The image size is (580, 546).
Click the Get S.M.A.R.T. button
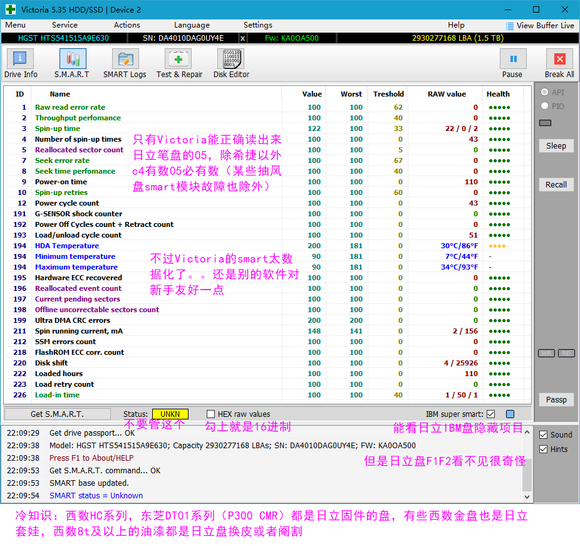pyautogui.click(x=57, y=414)
